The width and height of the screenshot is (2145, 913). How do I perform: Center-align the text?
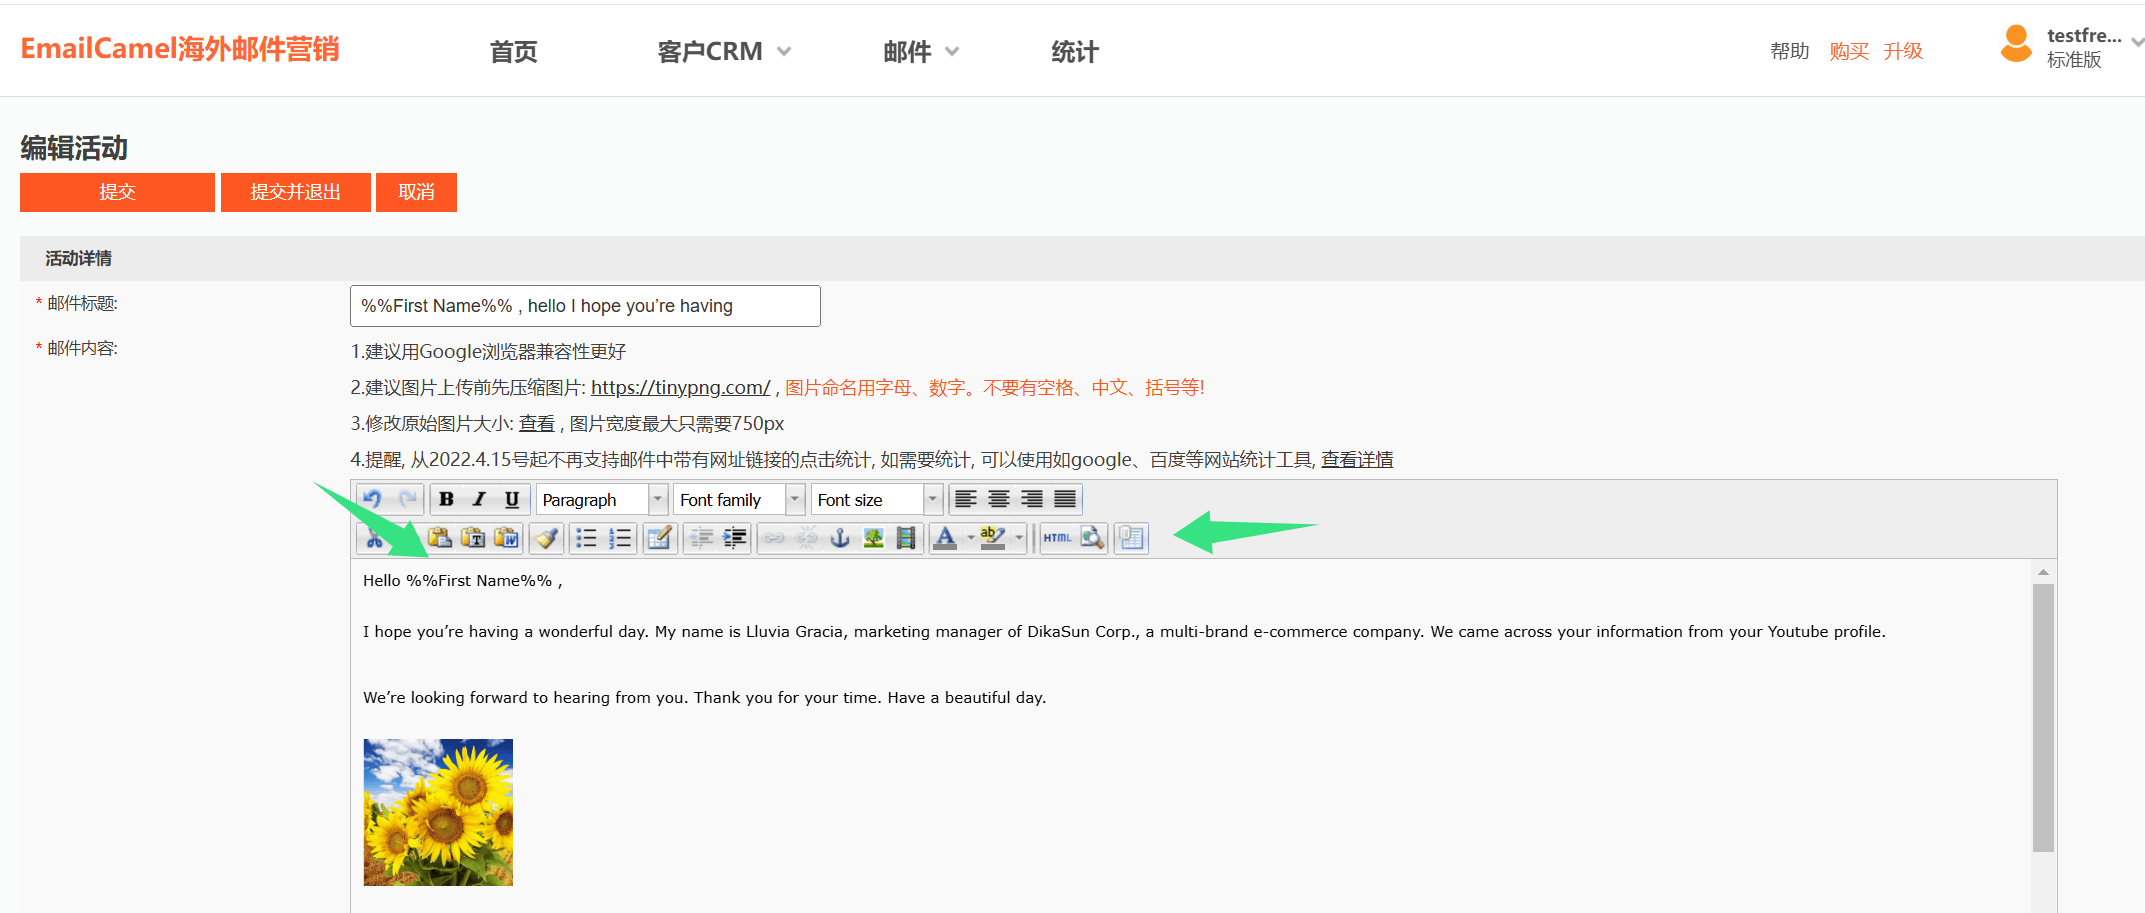[998, 499]
